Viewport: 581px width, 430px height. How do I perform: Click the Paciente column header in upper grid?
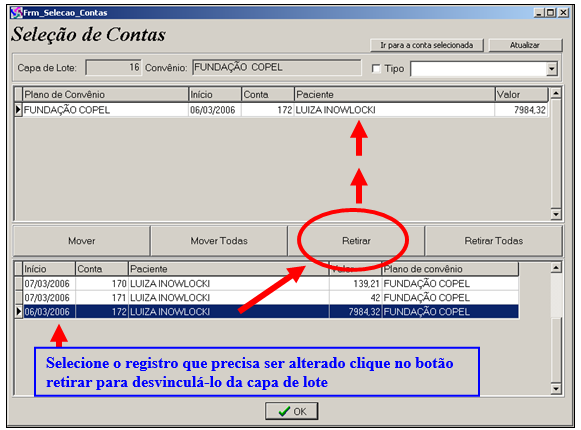pos(395,95)
